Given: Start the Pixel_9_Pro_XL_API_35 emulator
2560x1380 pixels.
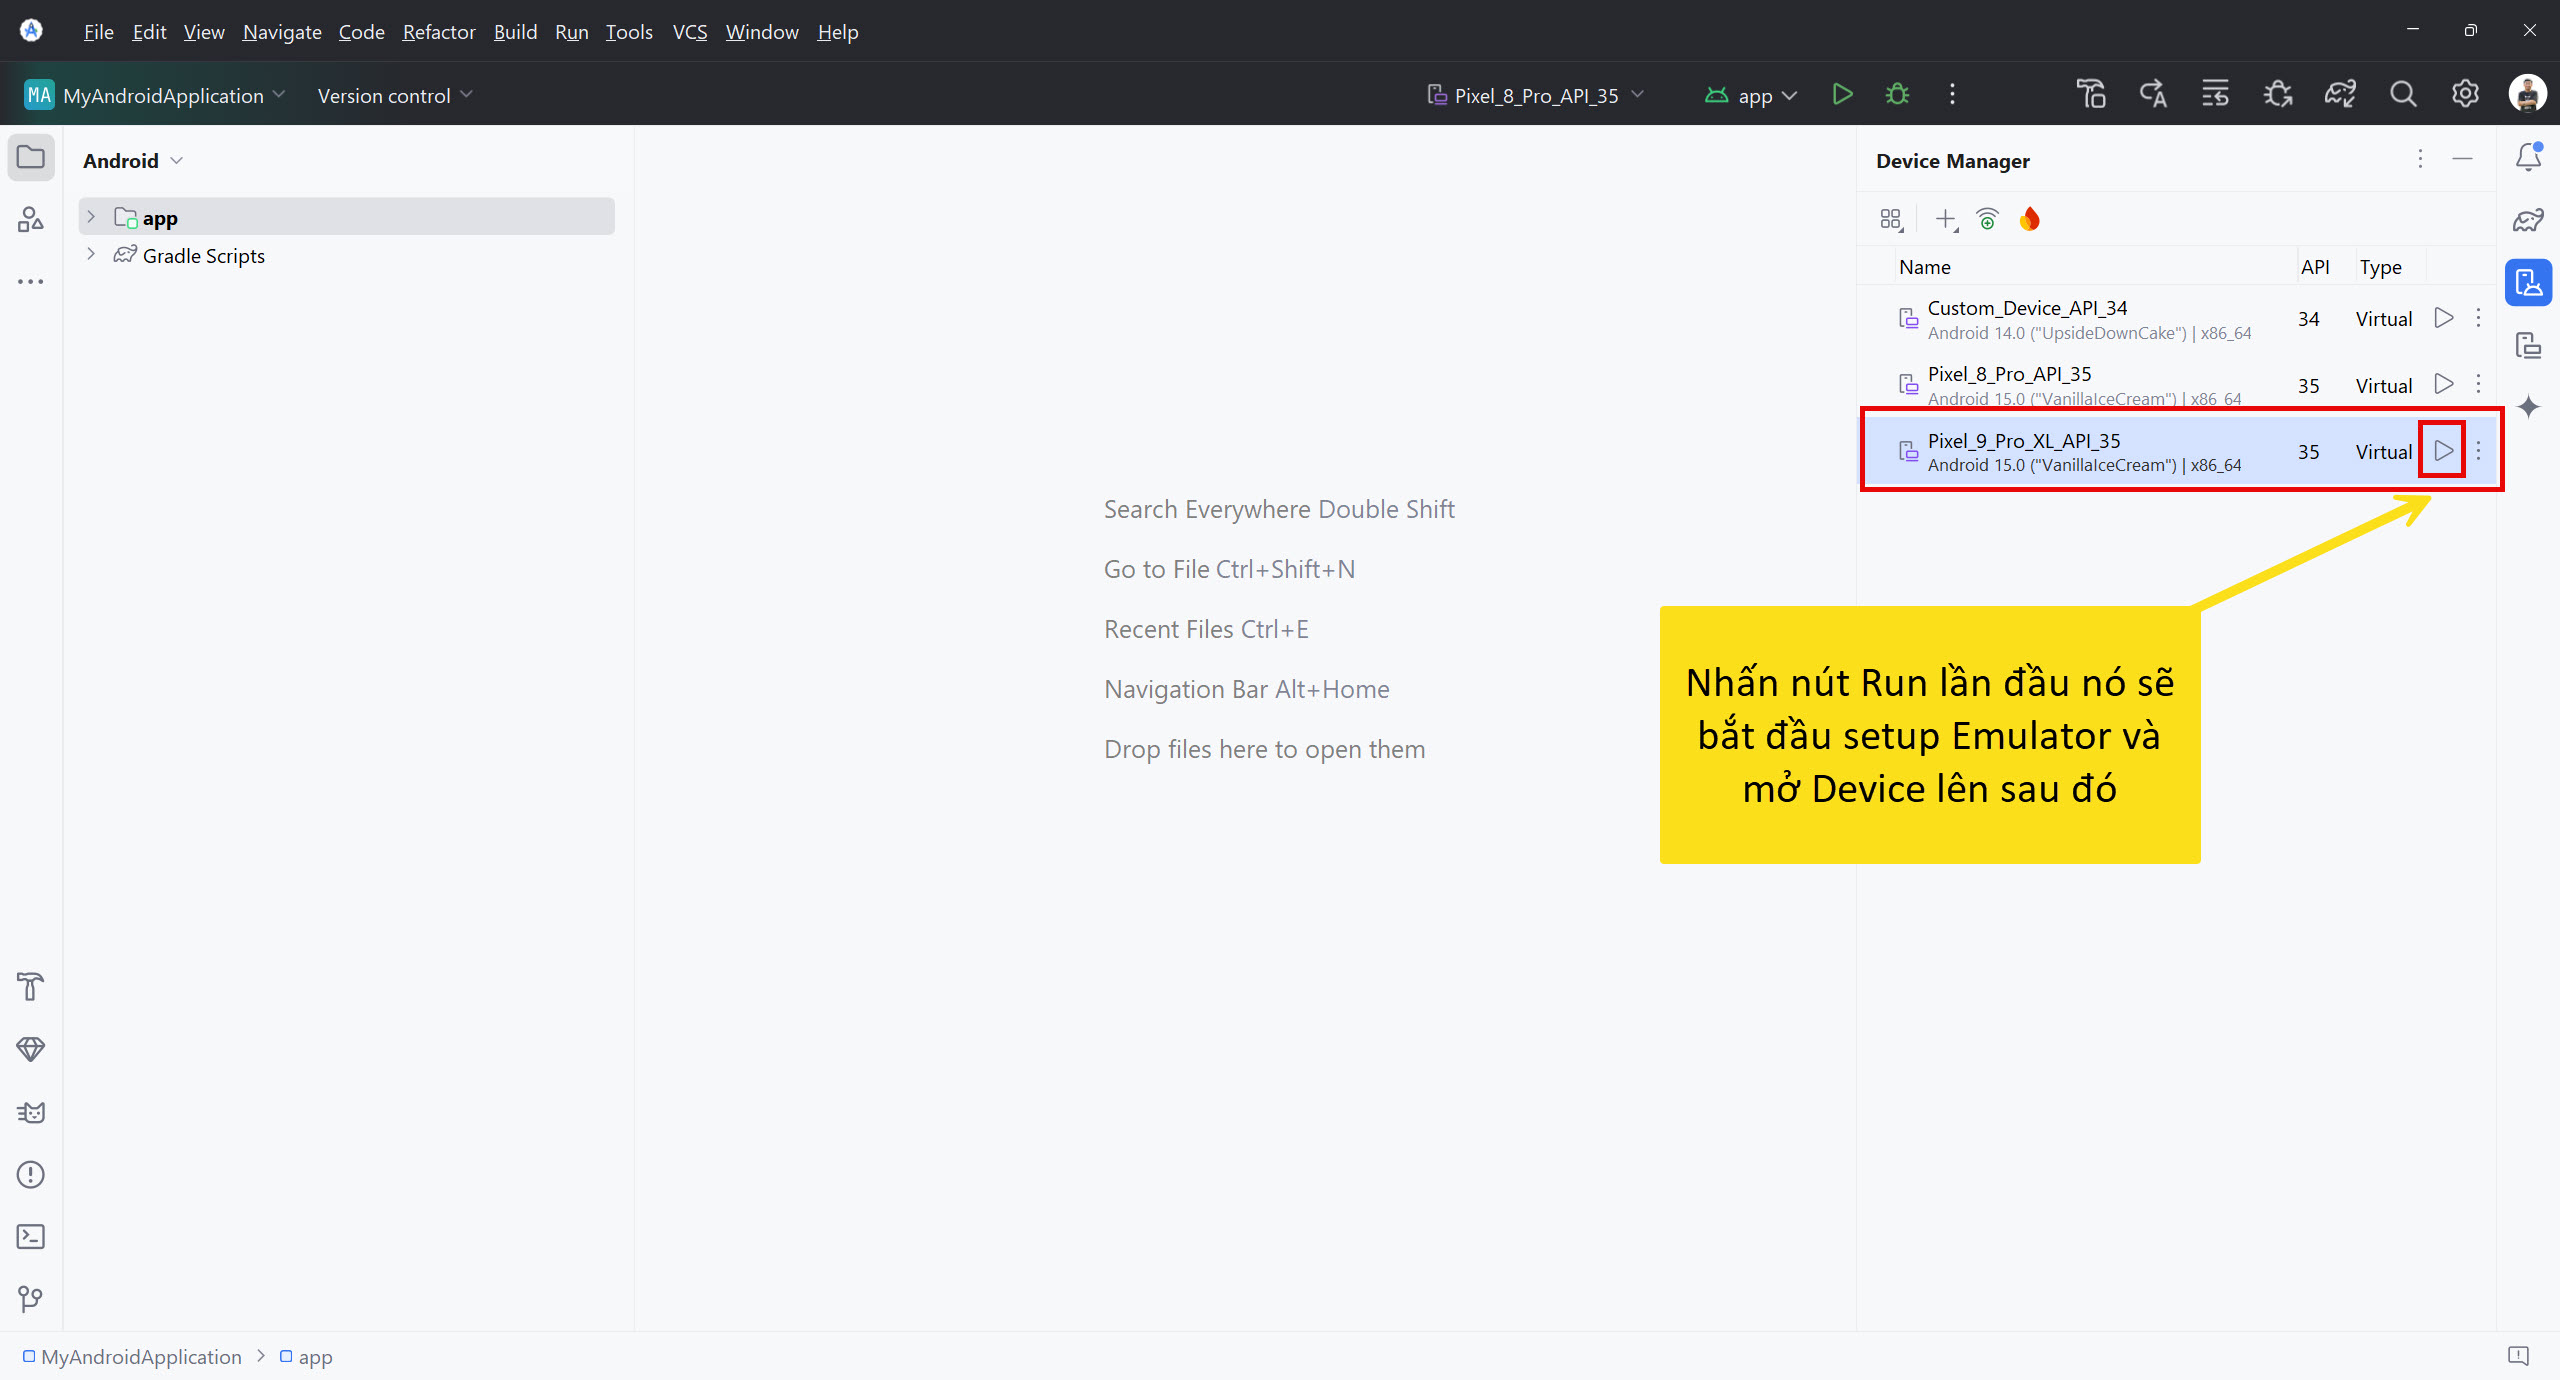Looking at the screenshot, I should pos(2443,451).
